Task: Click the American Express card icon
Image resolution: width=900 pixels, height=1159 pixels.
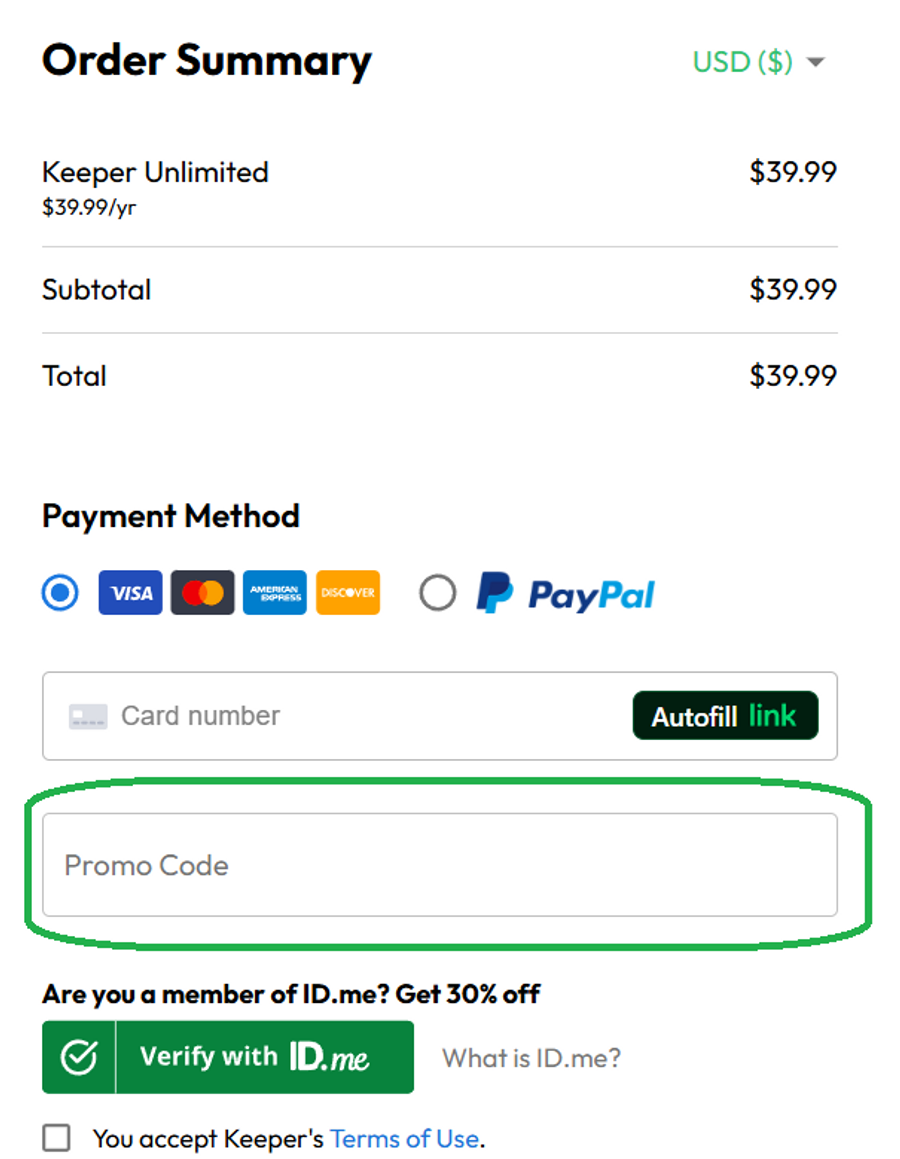Action: (275, 593)
